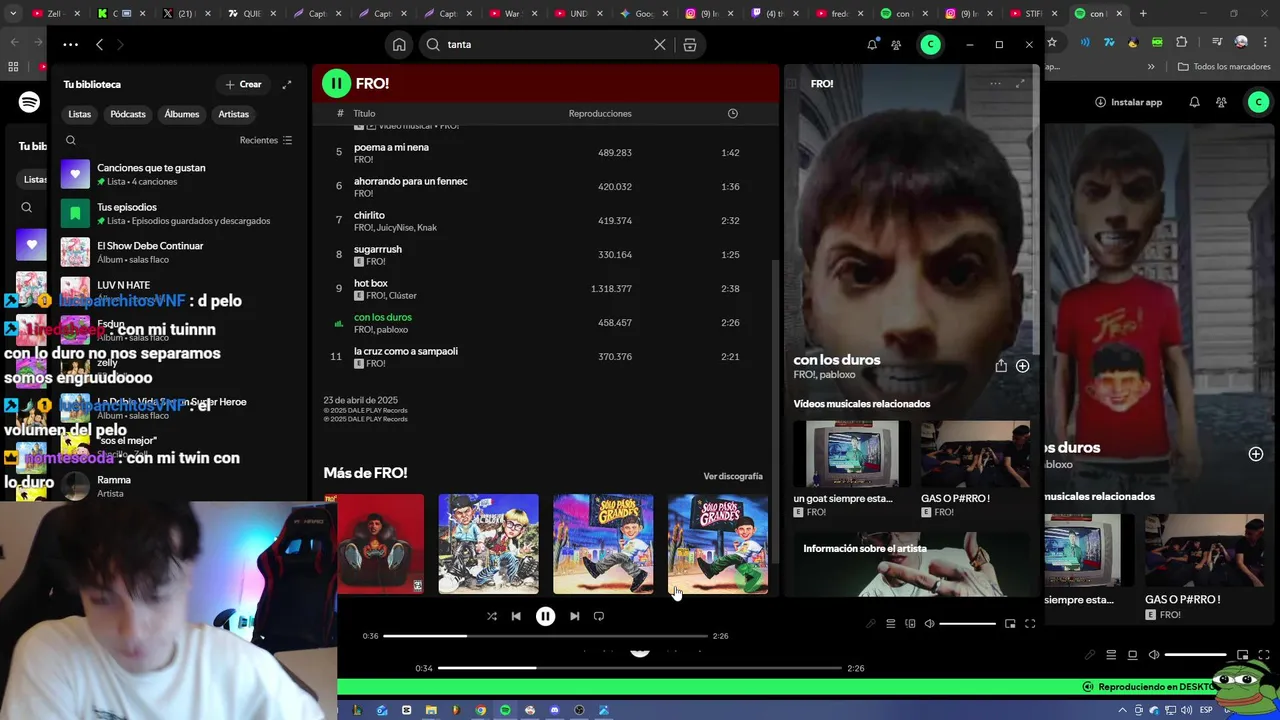Click Instalar app in the browser Spotify window
Viewport: 1280px width, 720px height.
coord(1128,102)
